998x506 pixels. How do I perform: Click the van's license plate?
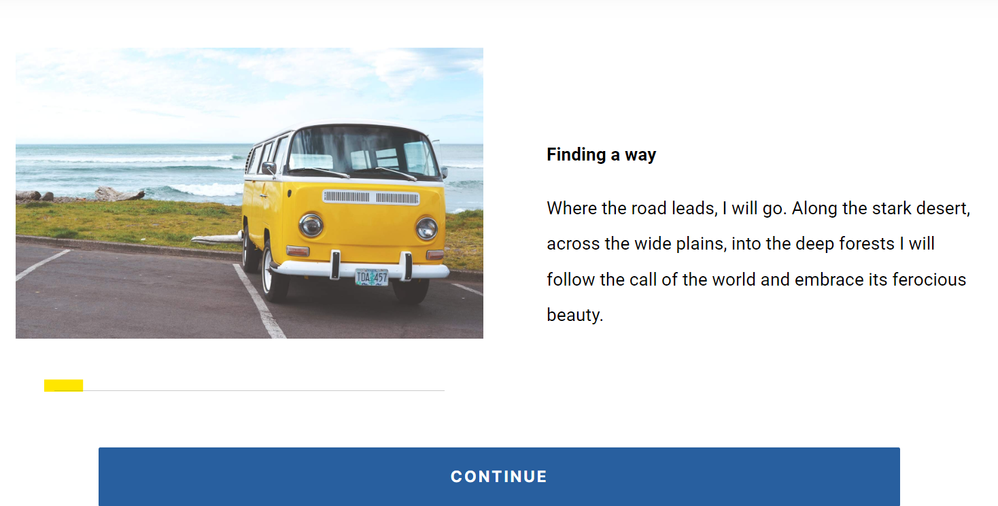click(x=371, y=277)
